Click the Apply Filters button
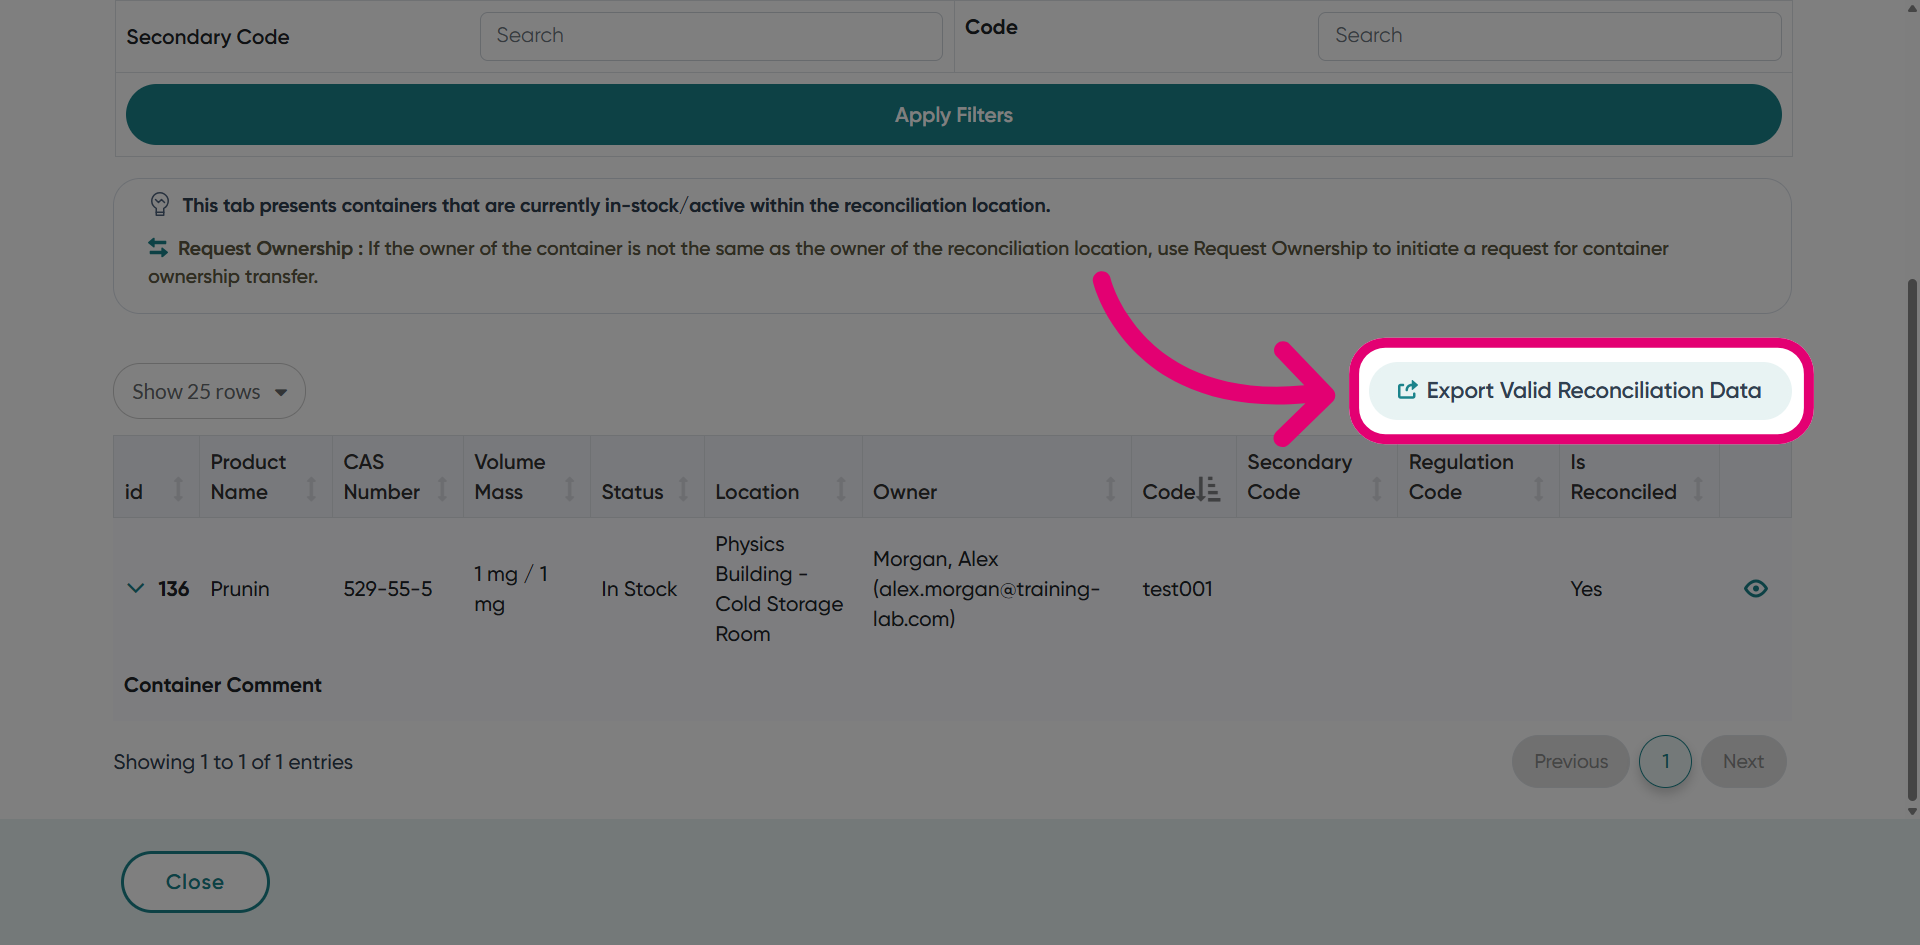 point(953,115)
